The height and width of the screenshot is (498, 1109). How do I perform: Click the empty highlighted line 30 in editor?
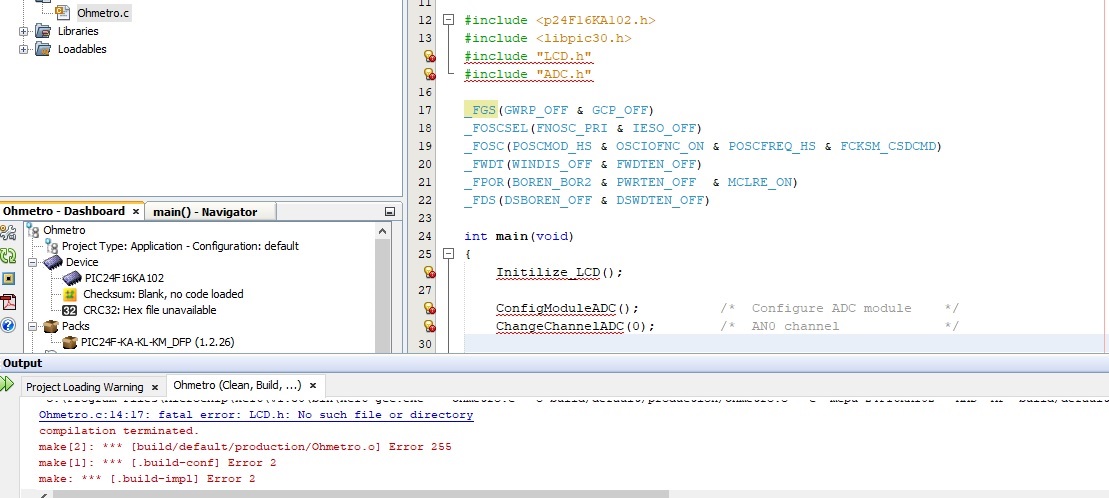(785, 344)
